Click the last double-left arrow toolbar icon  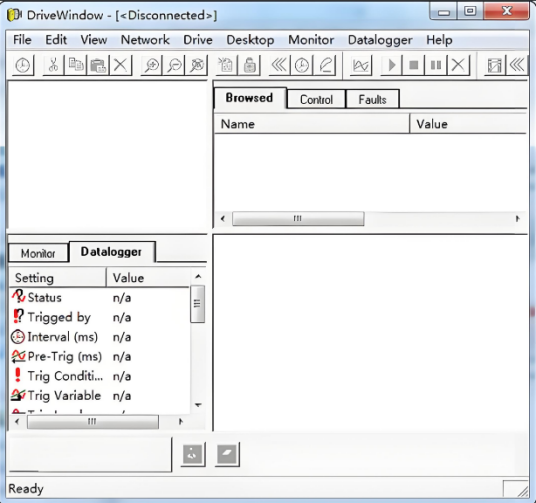[x=517, y=65]
